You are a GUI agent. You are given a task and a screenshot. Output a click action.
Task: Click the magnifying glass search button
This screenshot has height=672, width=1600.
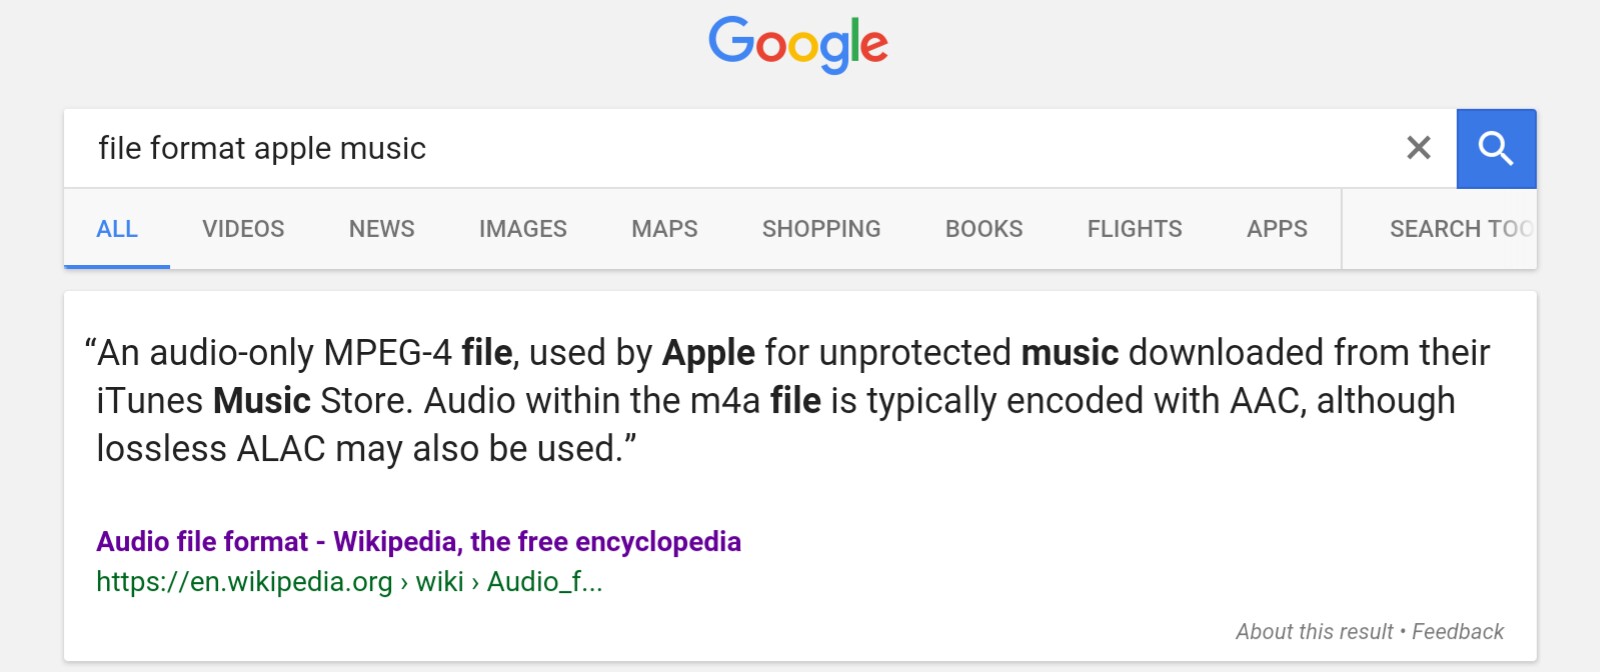coord(1495,149)
